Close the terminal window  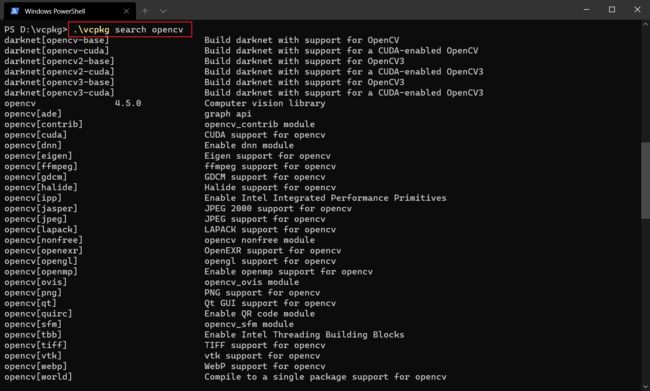(x=637, y=10)
